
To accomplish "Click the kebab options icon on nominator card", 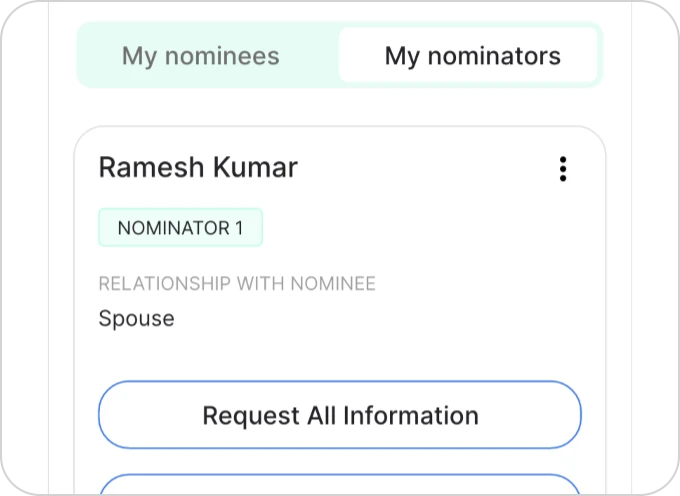I will (563, 169).
